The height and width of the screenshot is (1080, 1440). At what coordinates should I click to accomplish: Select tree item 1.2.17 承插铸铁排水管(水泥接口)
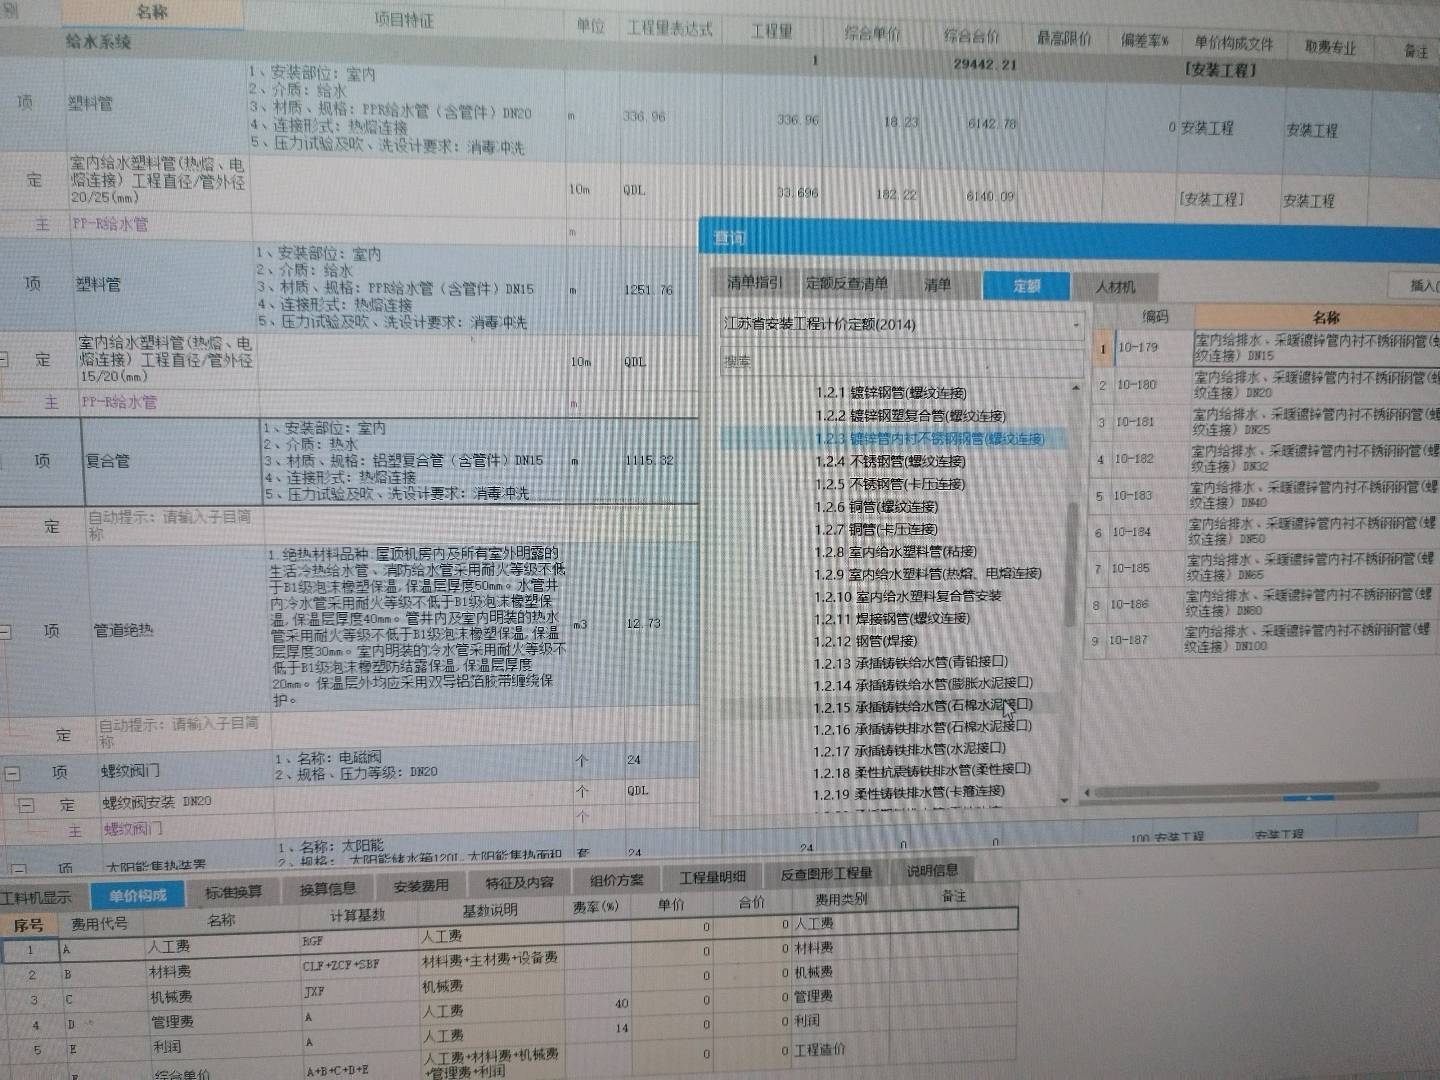tap(910, 750)
